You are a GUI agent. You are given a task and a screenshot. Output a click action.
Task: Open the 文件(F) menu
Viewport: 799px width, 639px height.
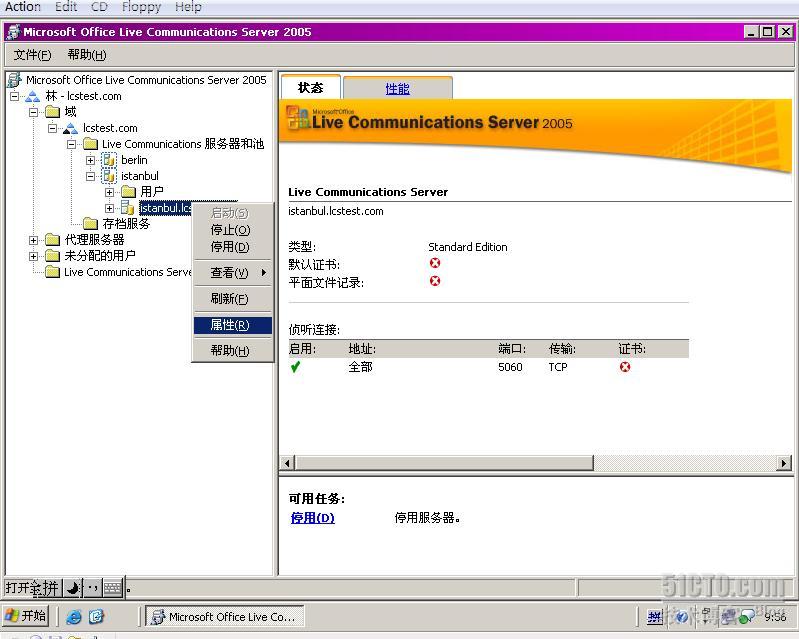(x=32, y=55)
